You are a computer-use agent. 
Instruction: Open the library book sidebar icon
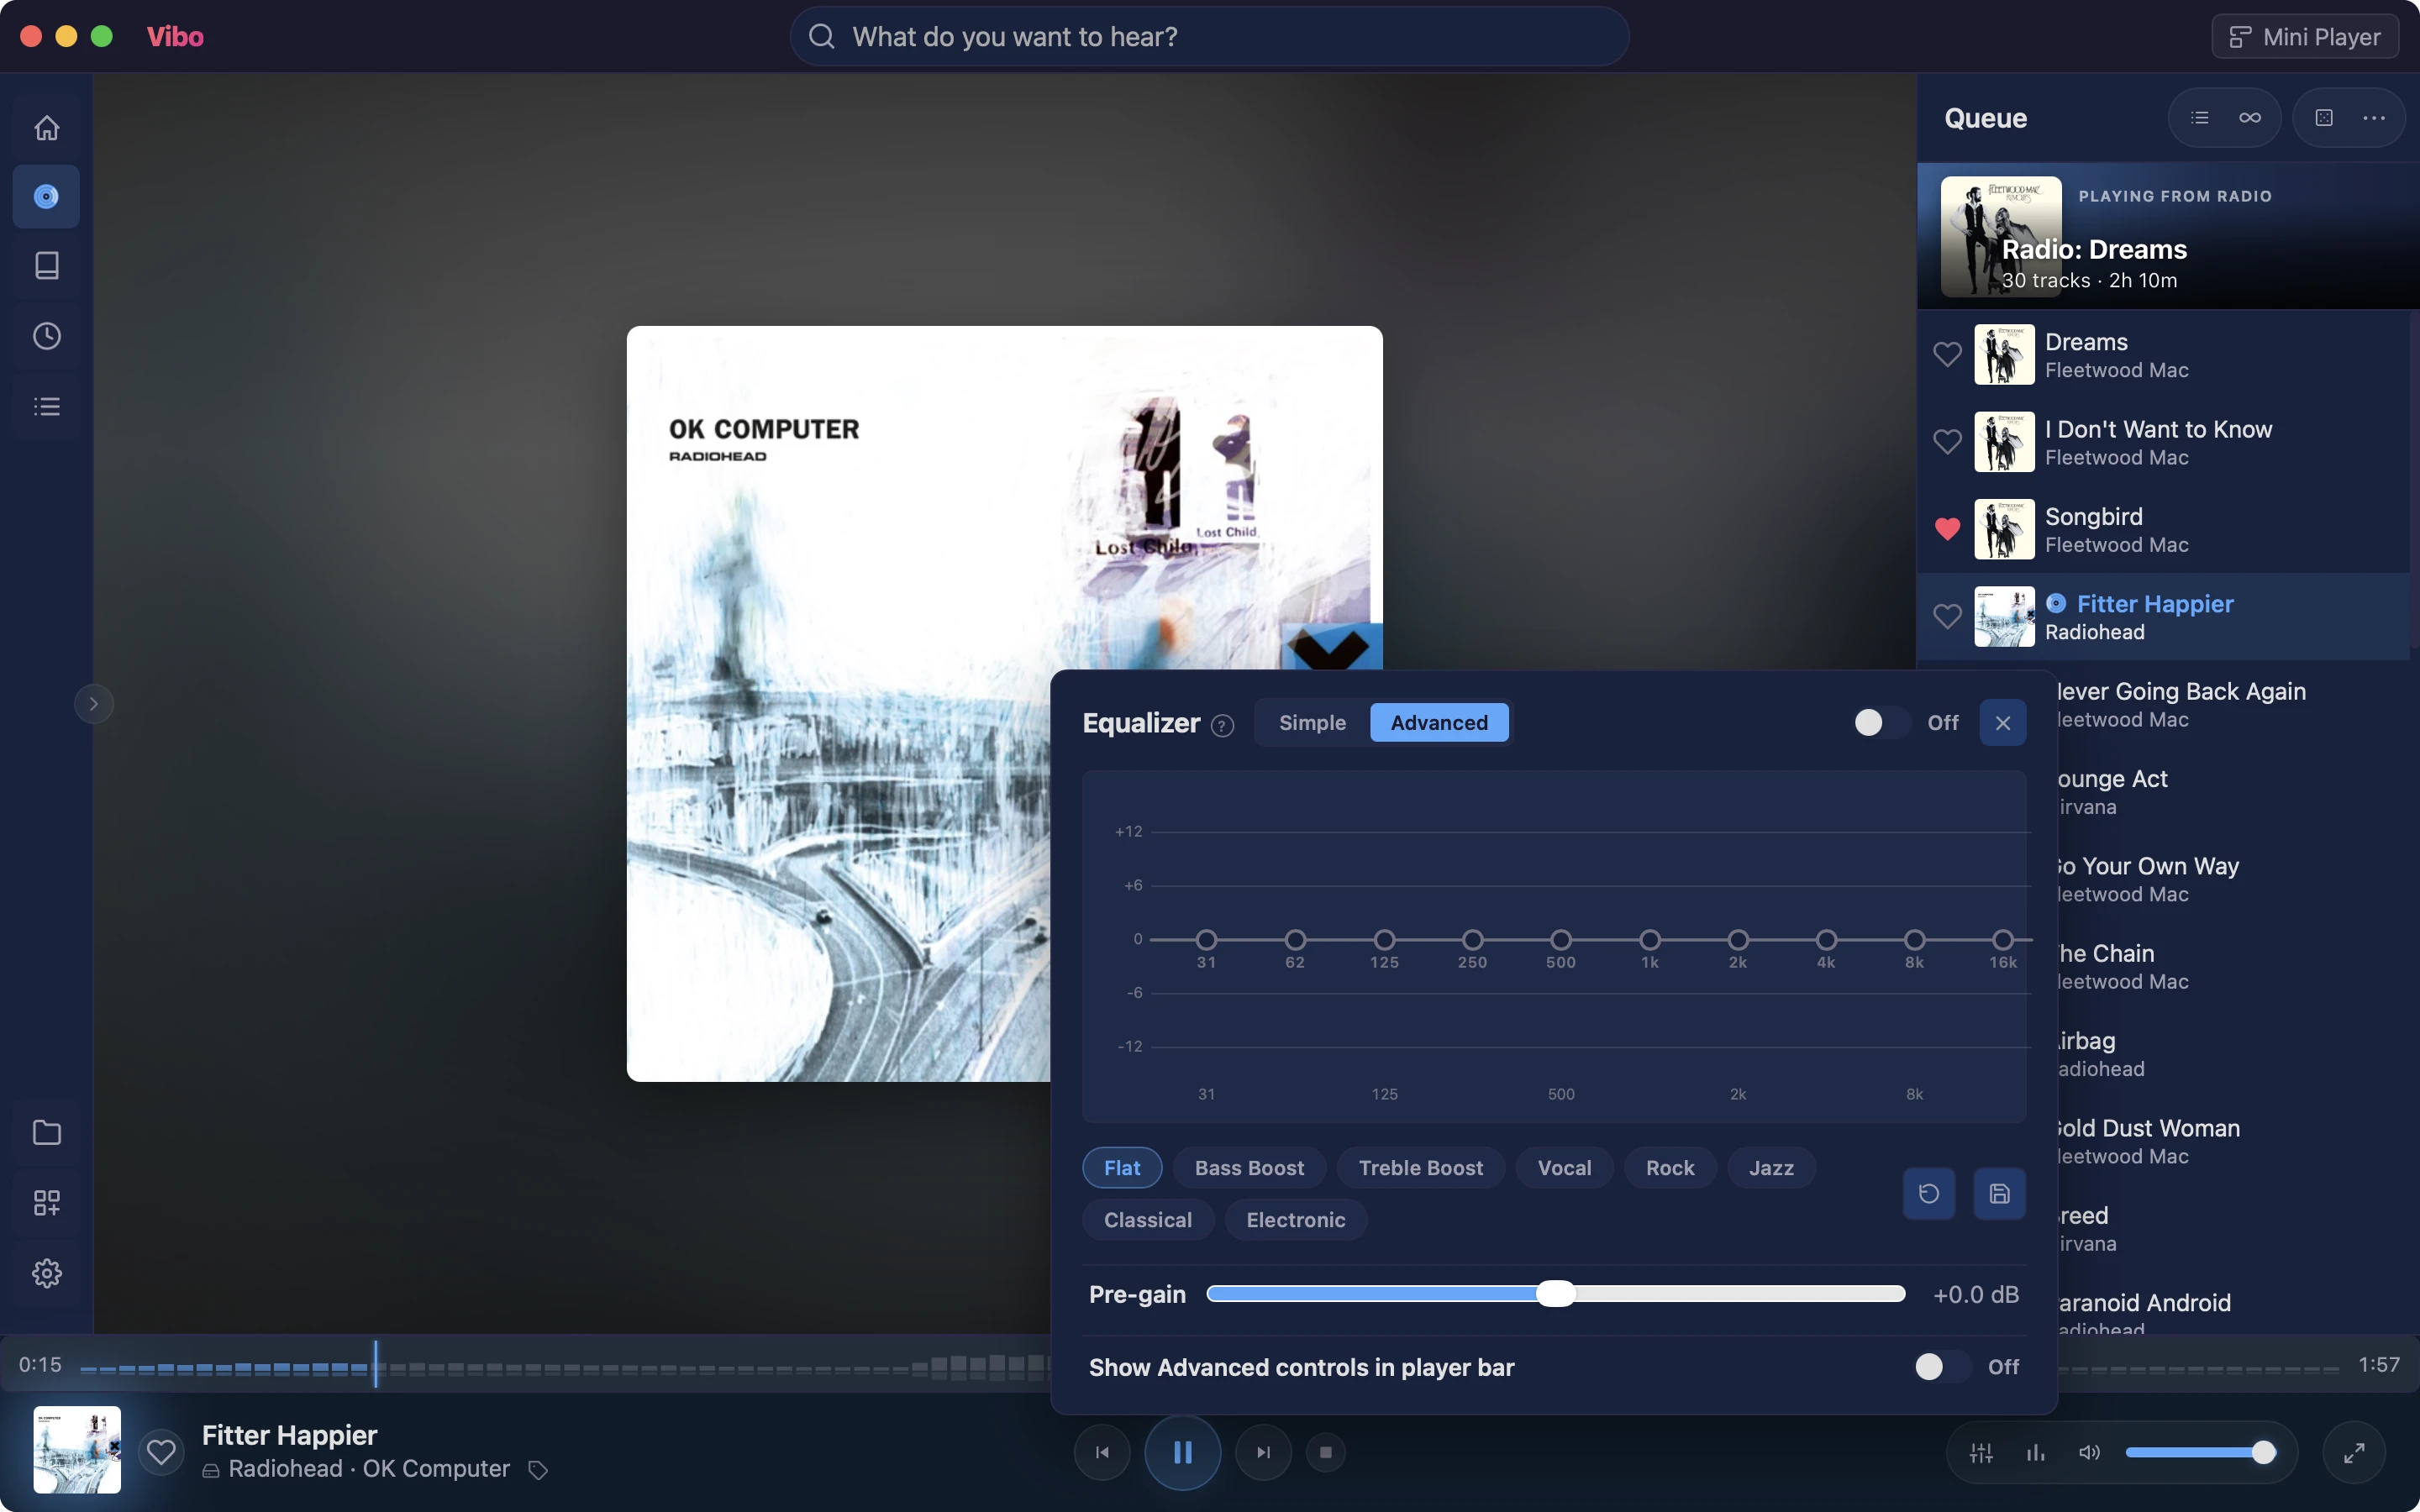pos(47,265)
